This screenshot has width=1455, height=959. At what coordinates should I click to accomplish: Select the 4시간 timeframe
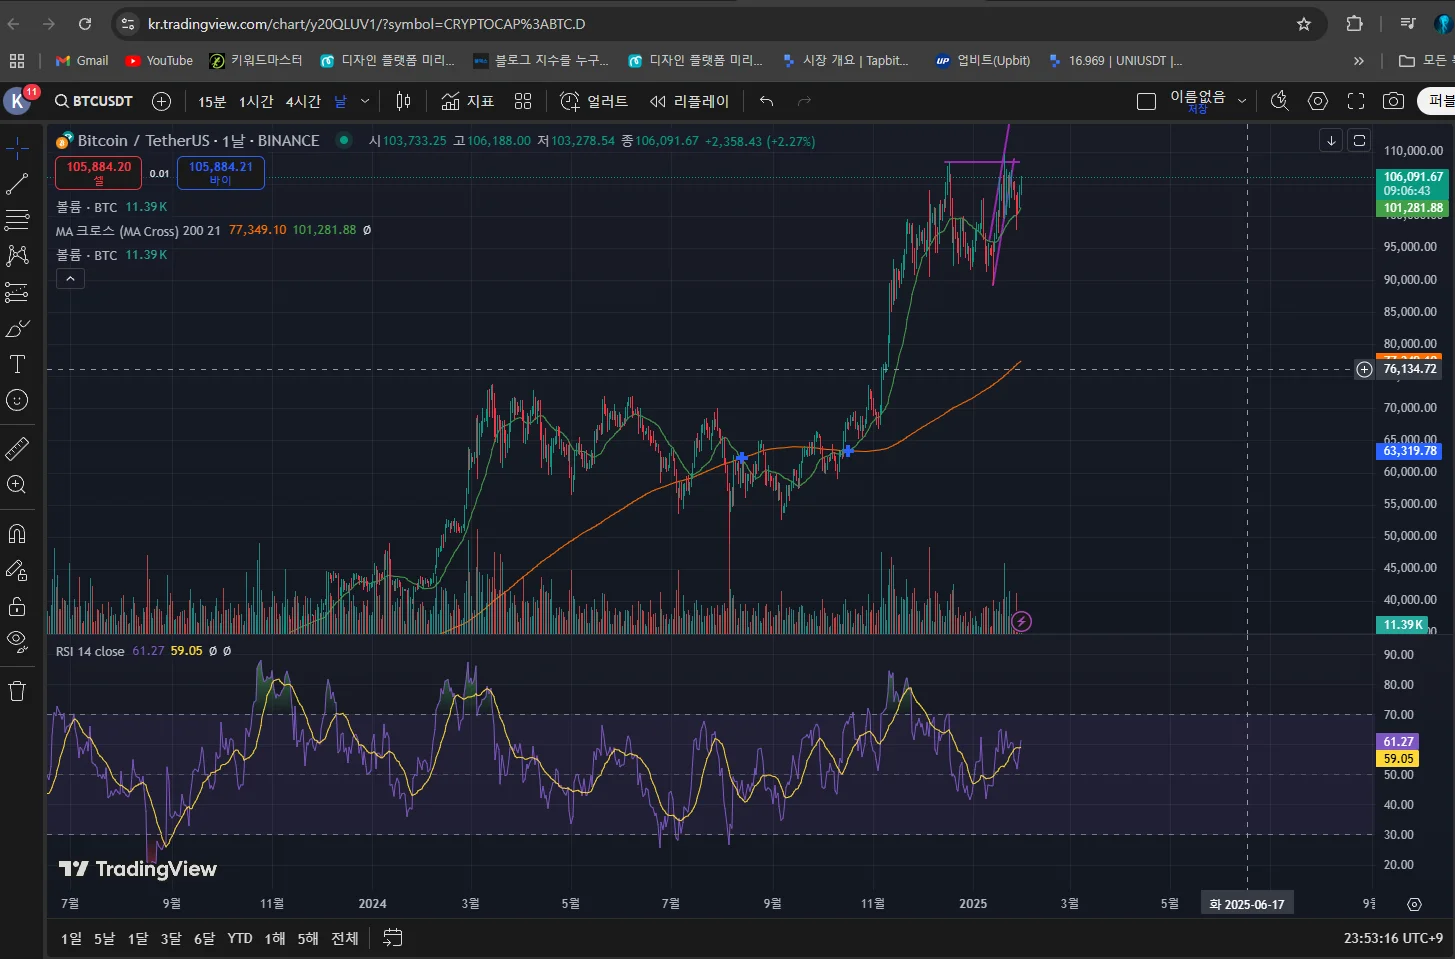303,101
